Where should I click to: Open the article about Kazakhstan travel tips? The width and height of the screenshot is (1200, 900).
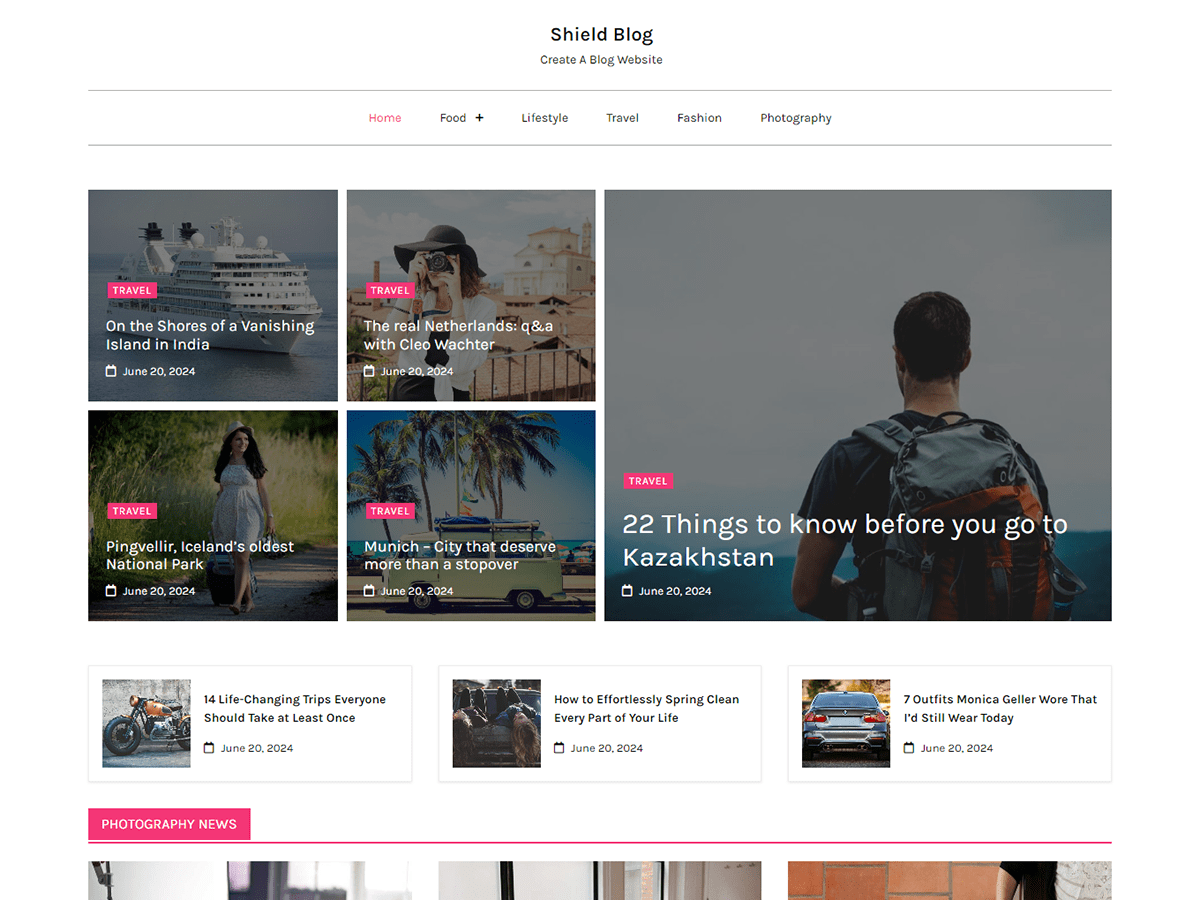click(x=845, y=540)
